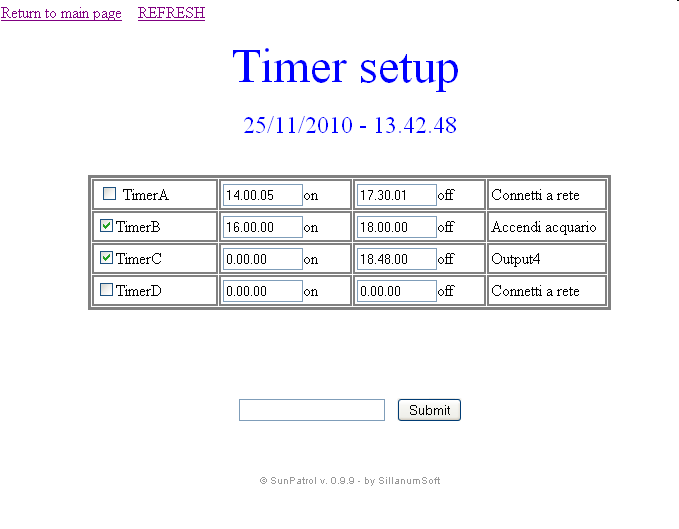Click TimerD off-time field

[396, 291]
